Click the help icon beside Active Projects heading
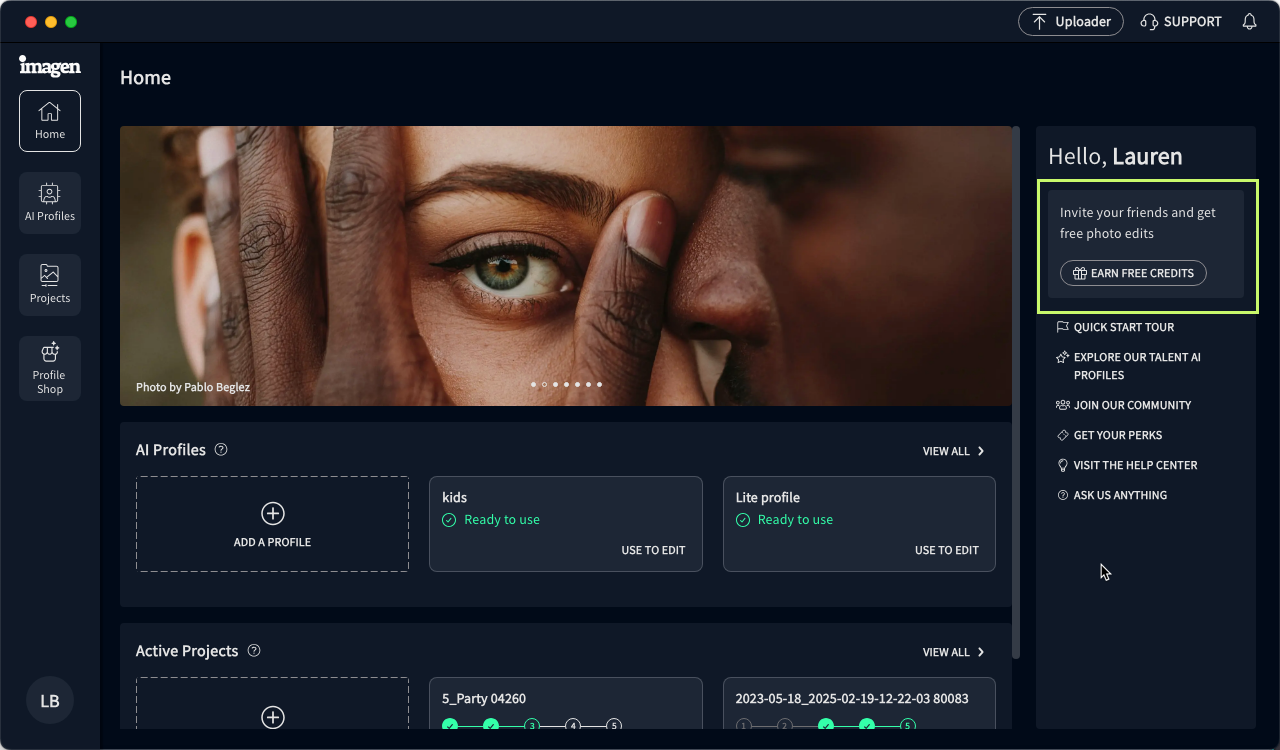 254,651
